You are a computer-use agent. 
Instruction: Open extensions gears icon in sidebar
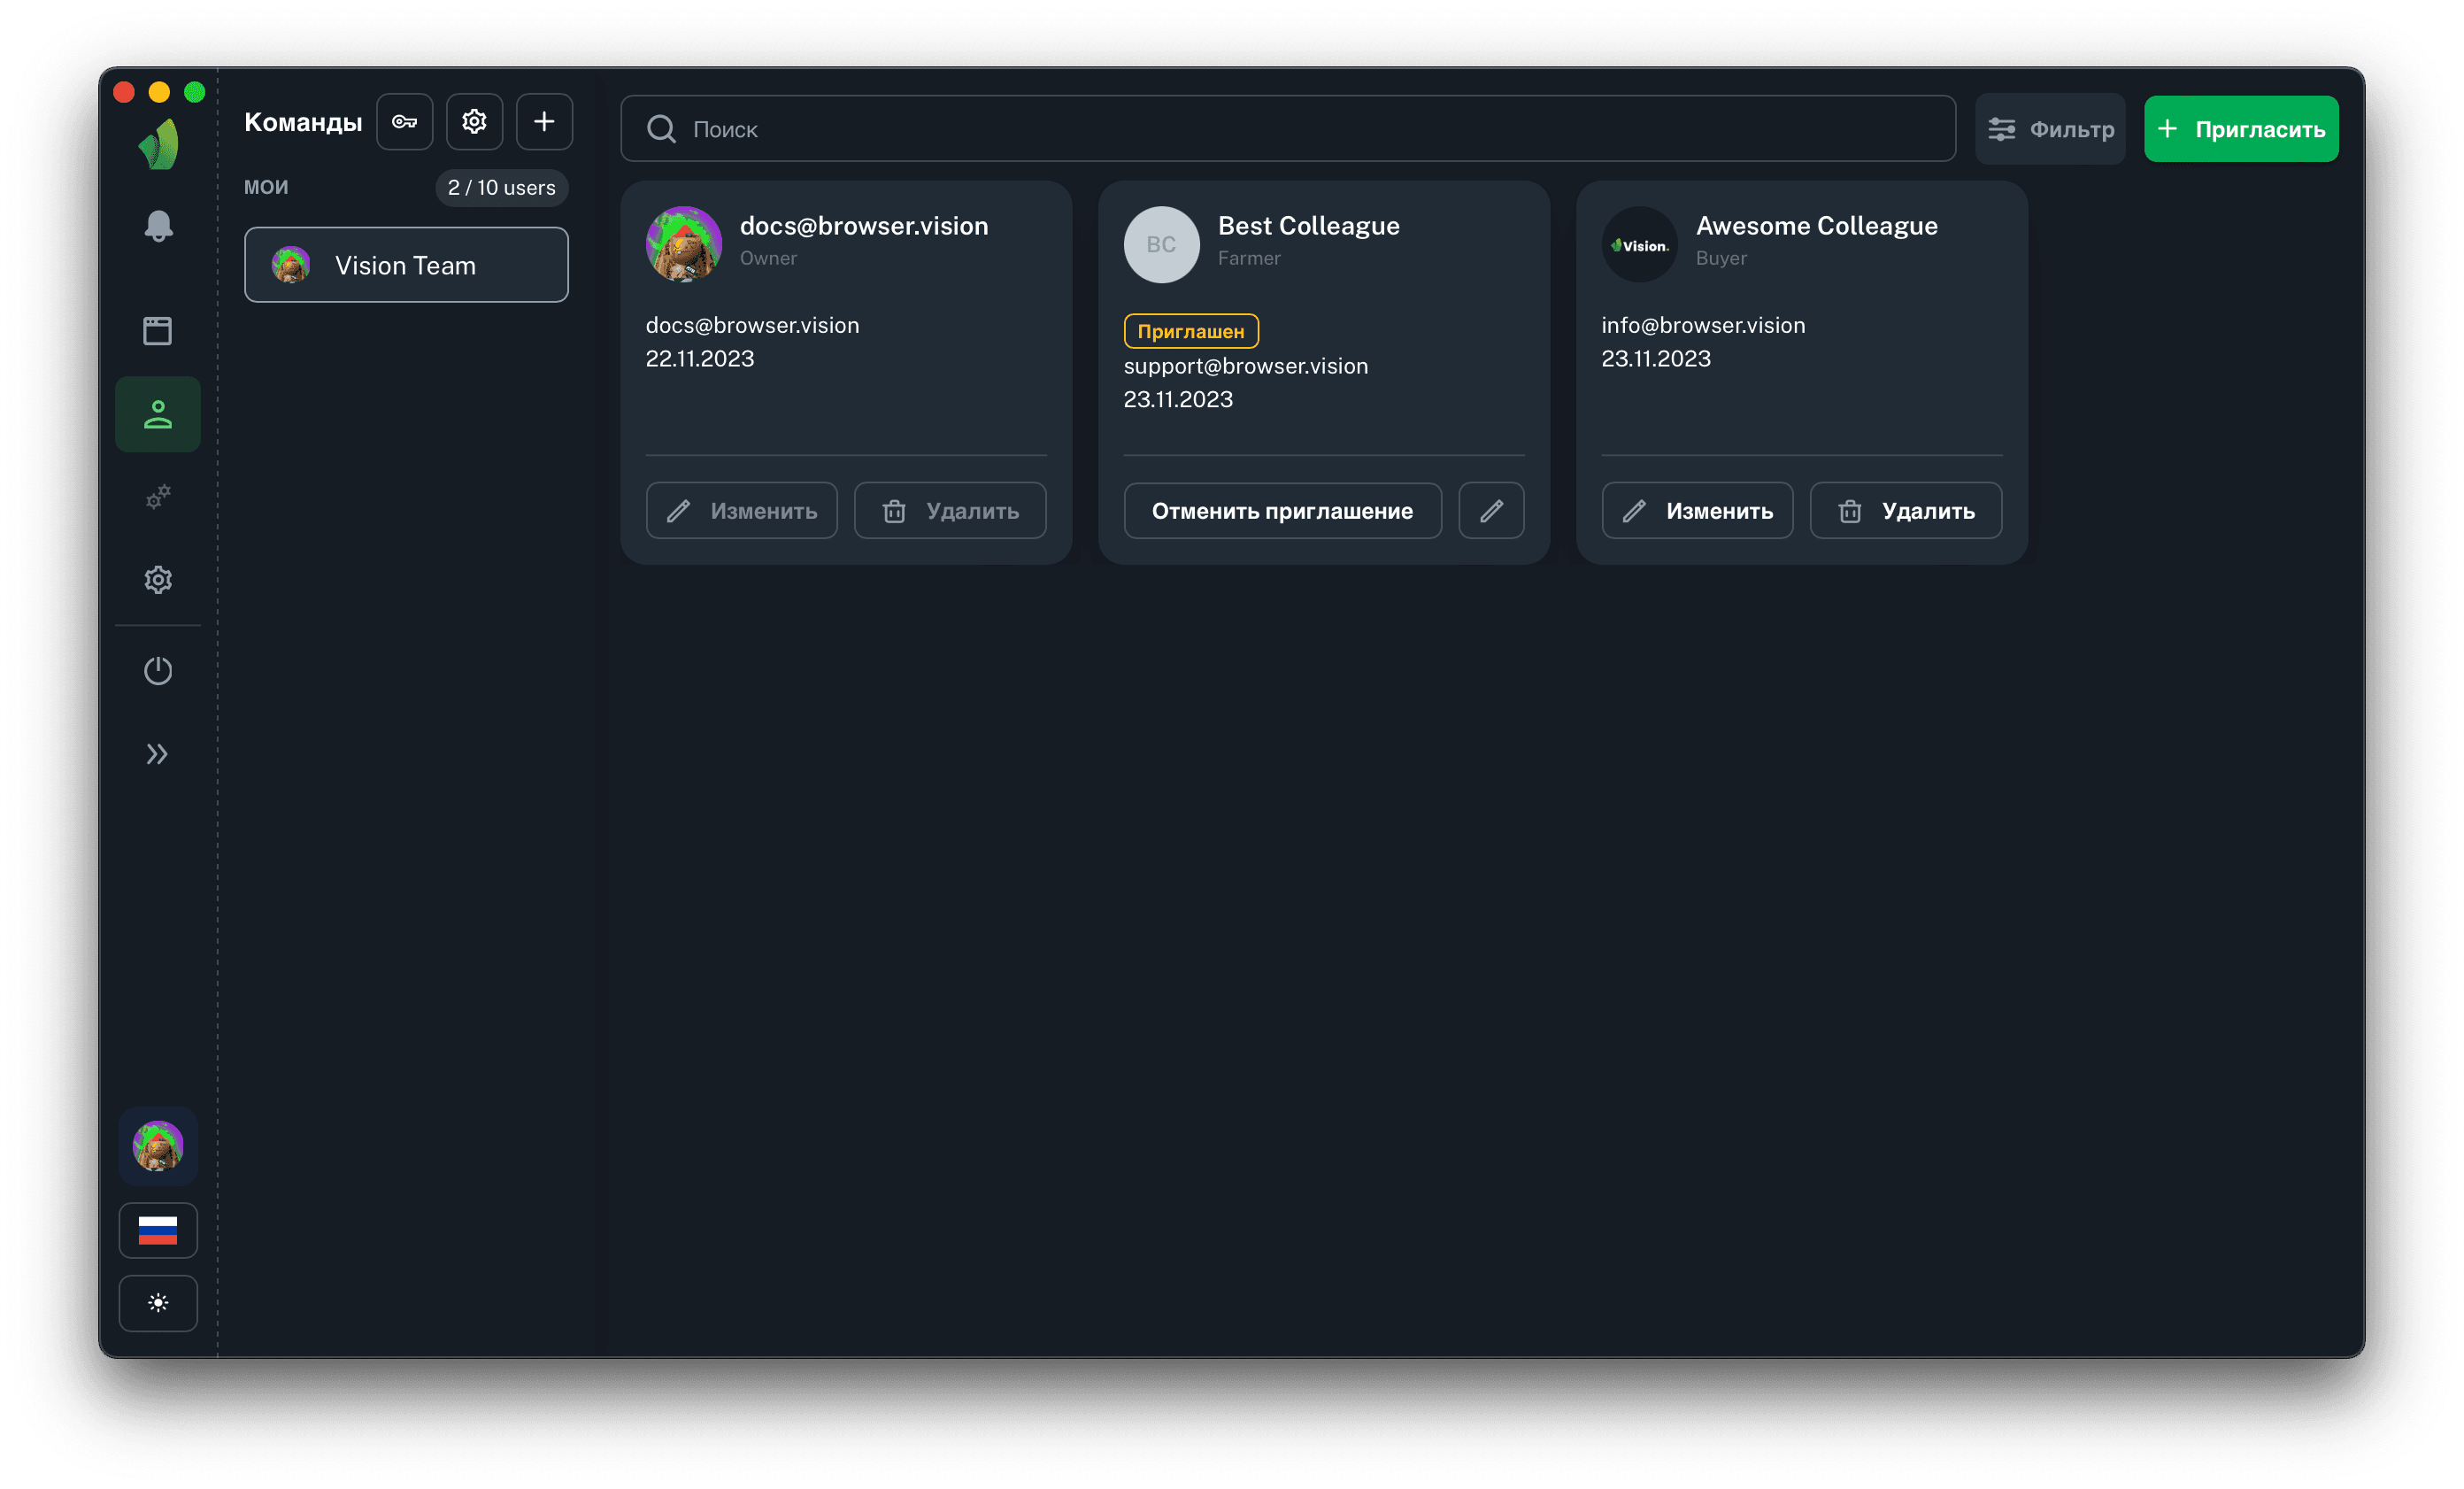point(158,497)
